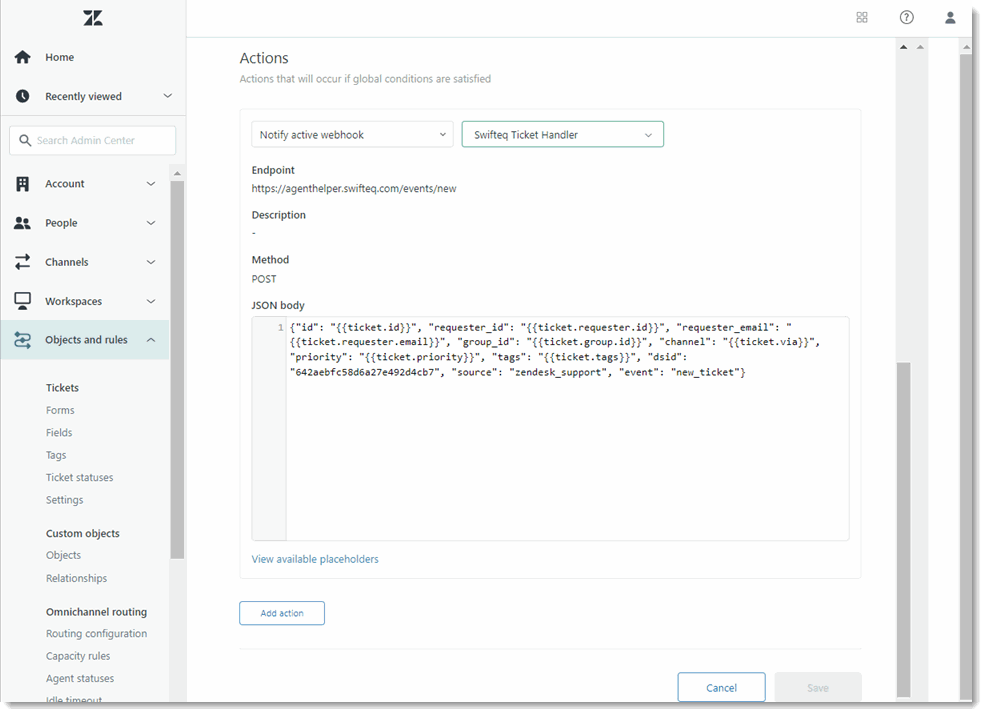
Task: Click the JSON body label
Action: pos(278,305)
